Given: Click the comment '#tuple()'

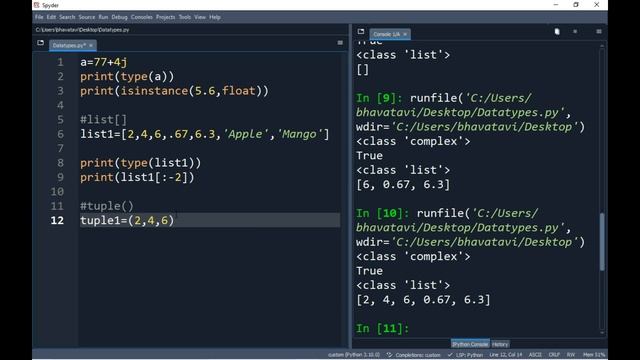Looking at the screenshot, I should click(107, 206).
